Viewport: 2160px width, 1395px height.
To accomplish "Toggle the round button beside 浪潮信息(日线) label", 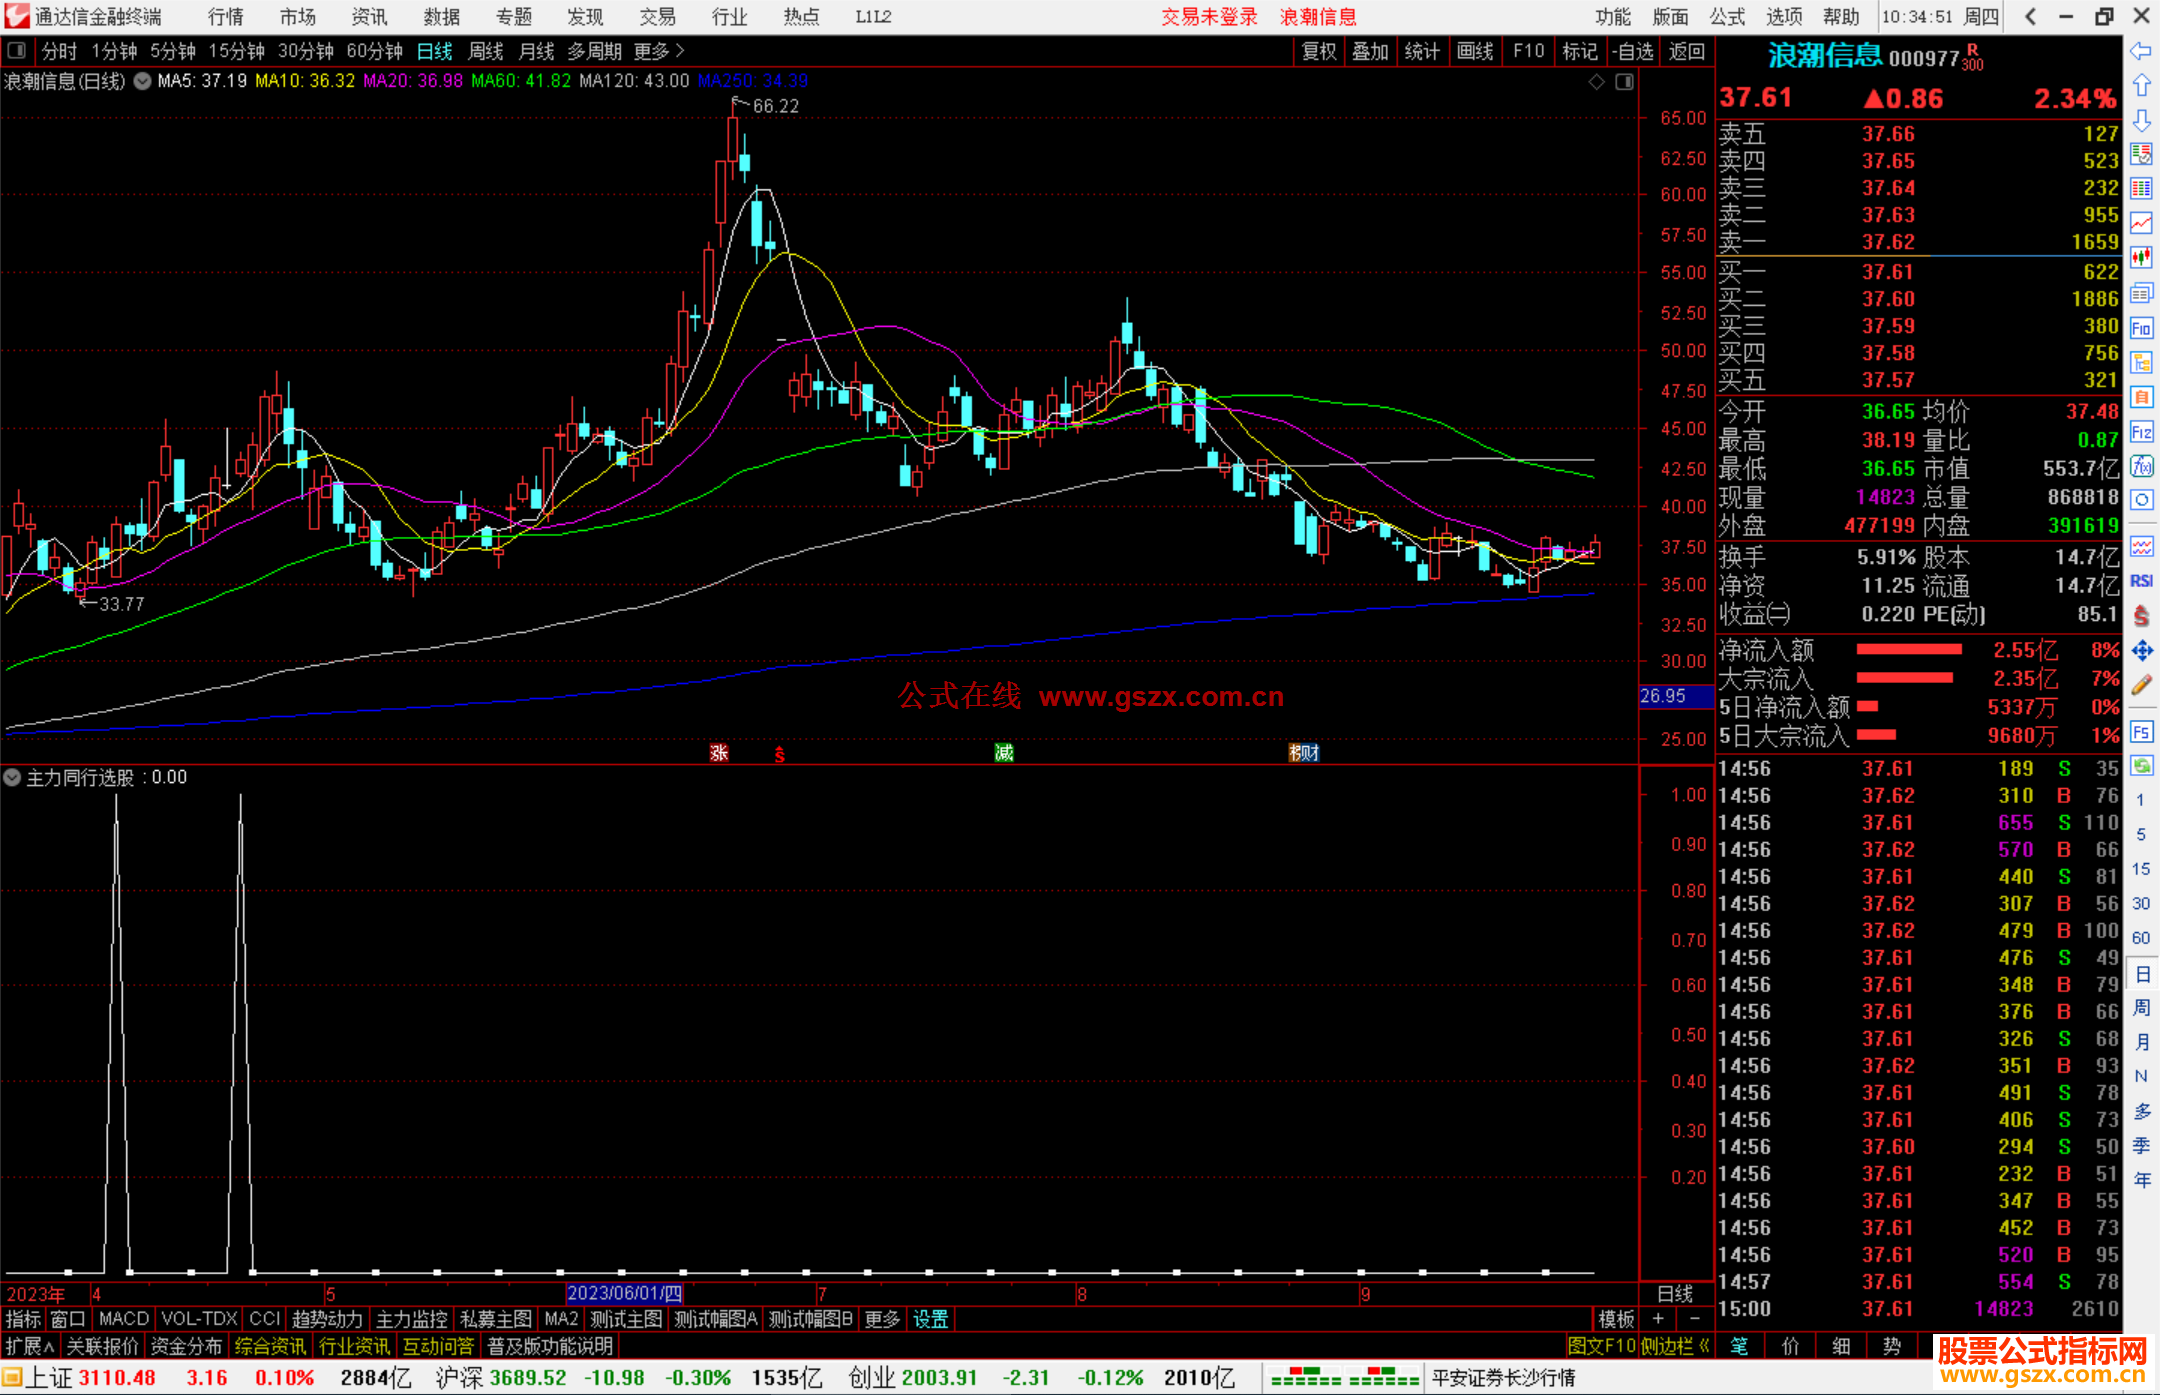I will 143,81.
